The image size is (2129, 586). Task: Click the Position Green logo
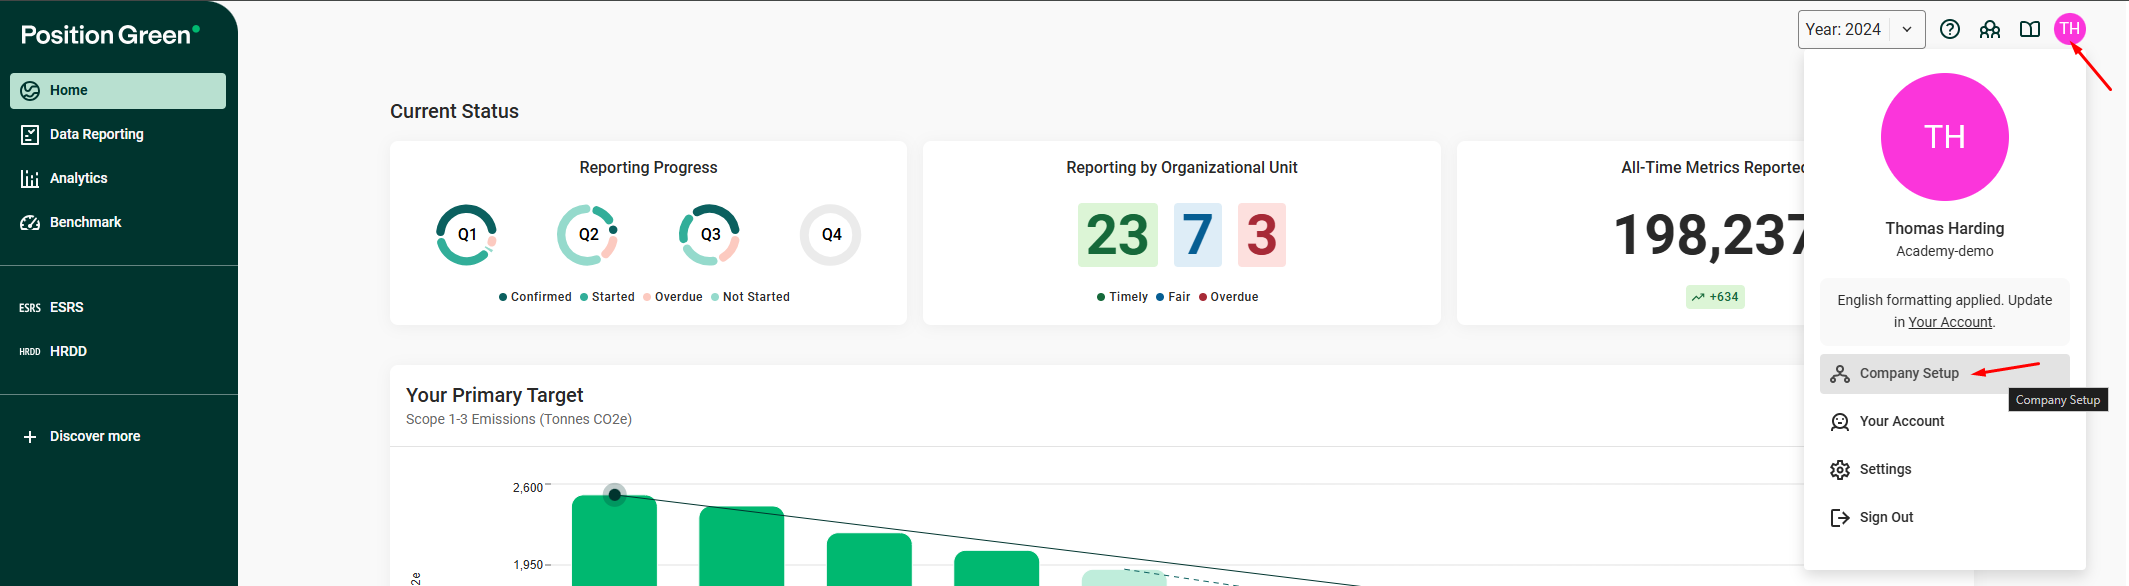pos(110,35)
